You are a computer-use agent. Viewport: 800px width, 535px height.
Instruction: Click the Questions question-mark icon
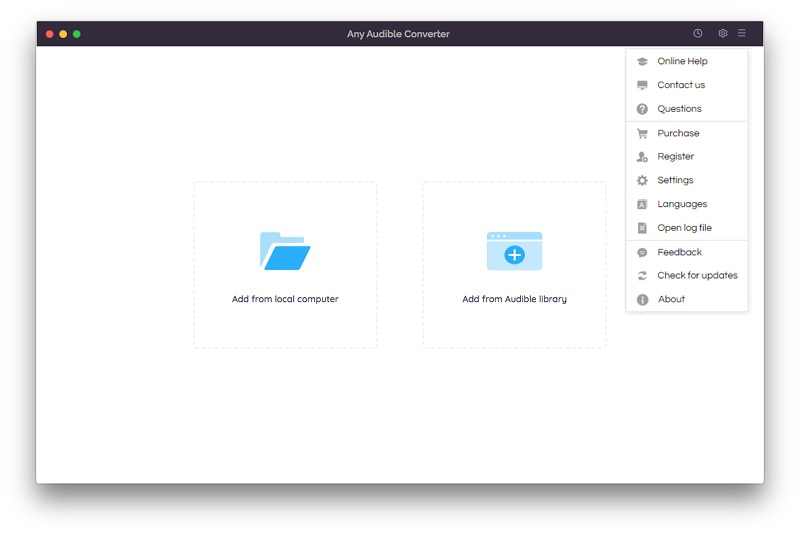642,109
